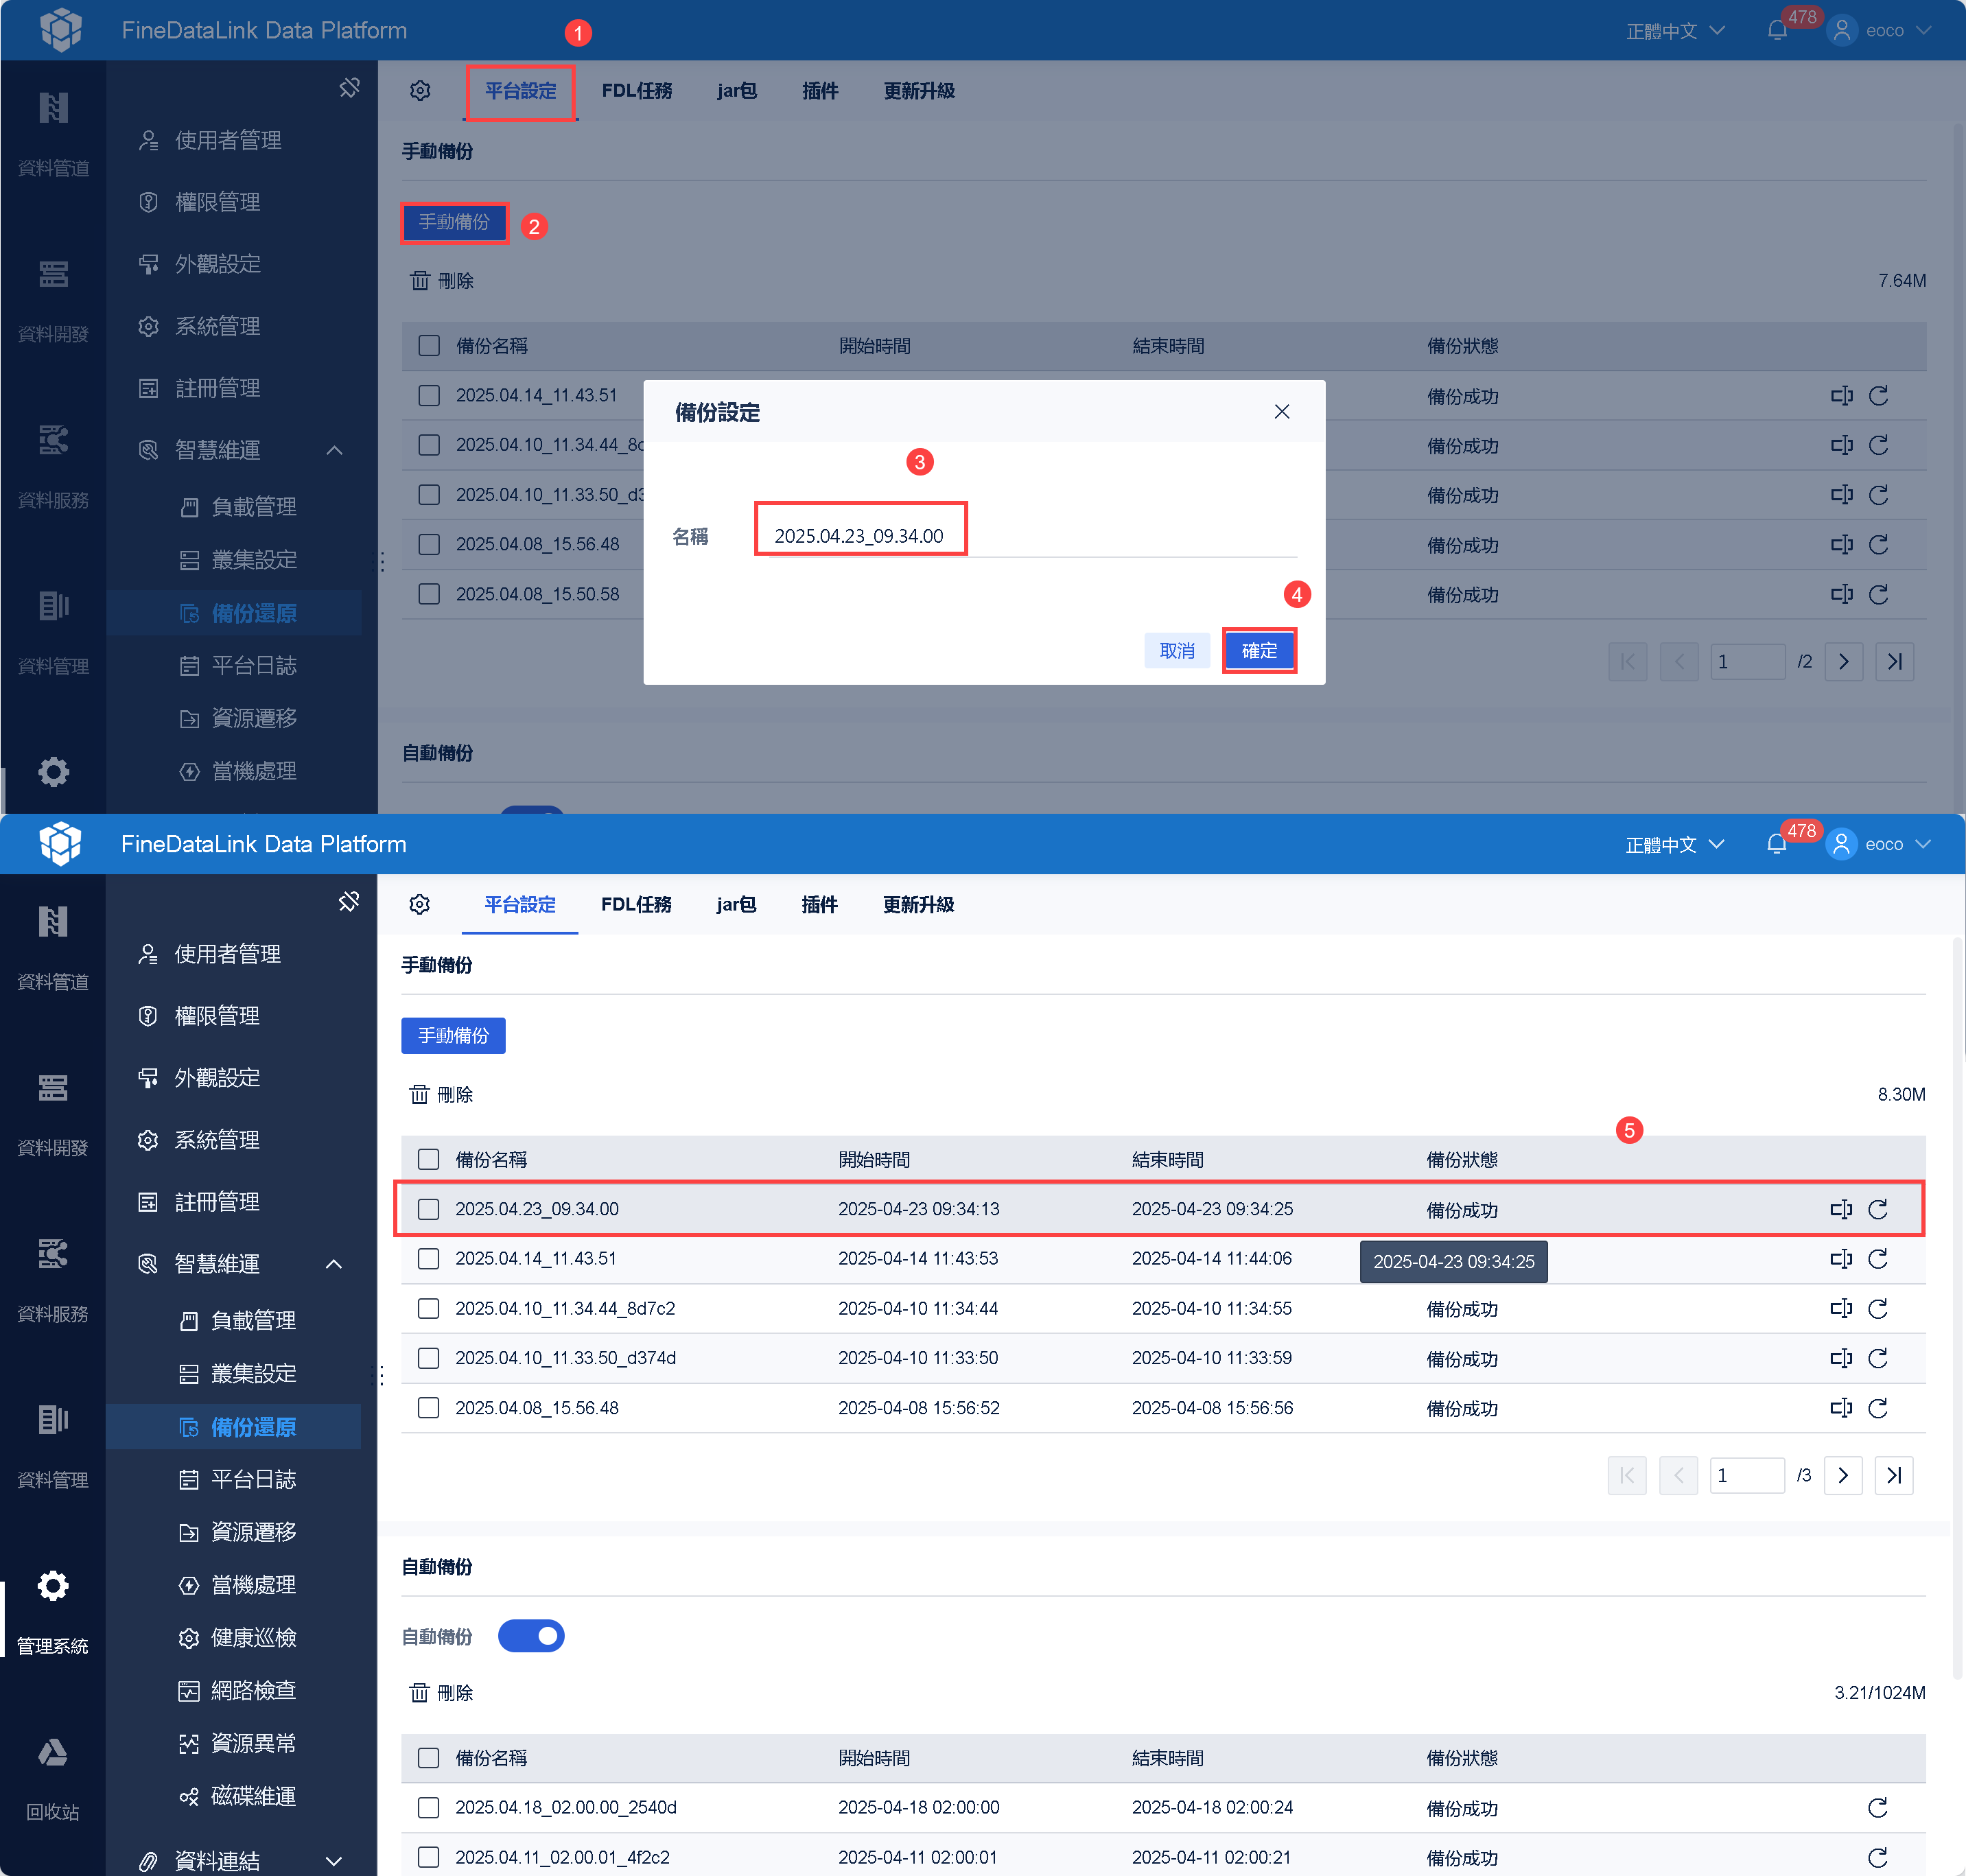Screen dimensions: 1966x1876
Task: Check the 2025.04.11_02.00.01_4f2c2 backup checkbox
Action: pos(429,1857)
